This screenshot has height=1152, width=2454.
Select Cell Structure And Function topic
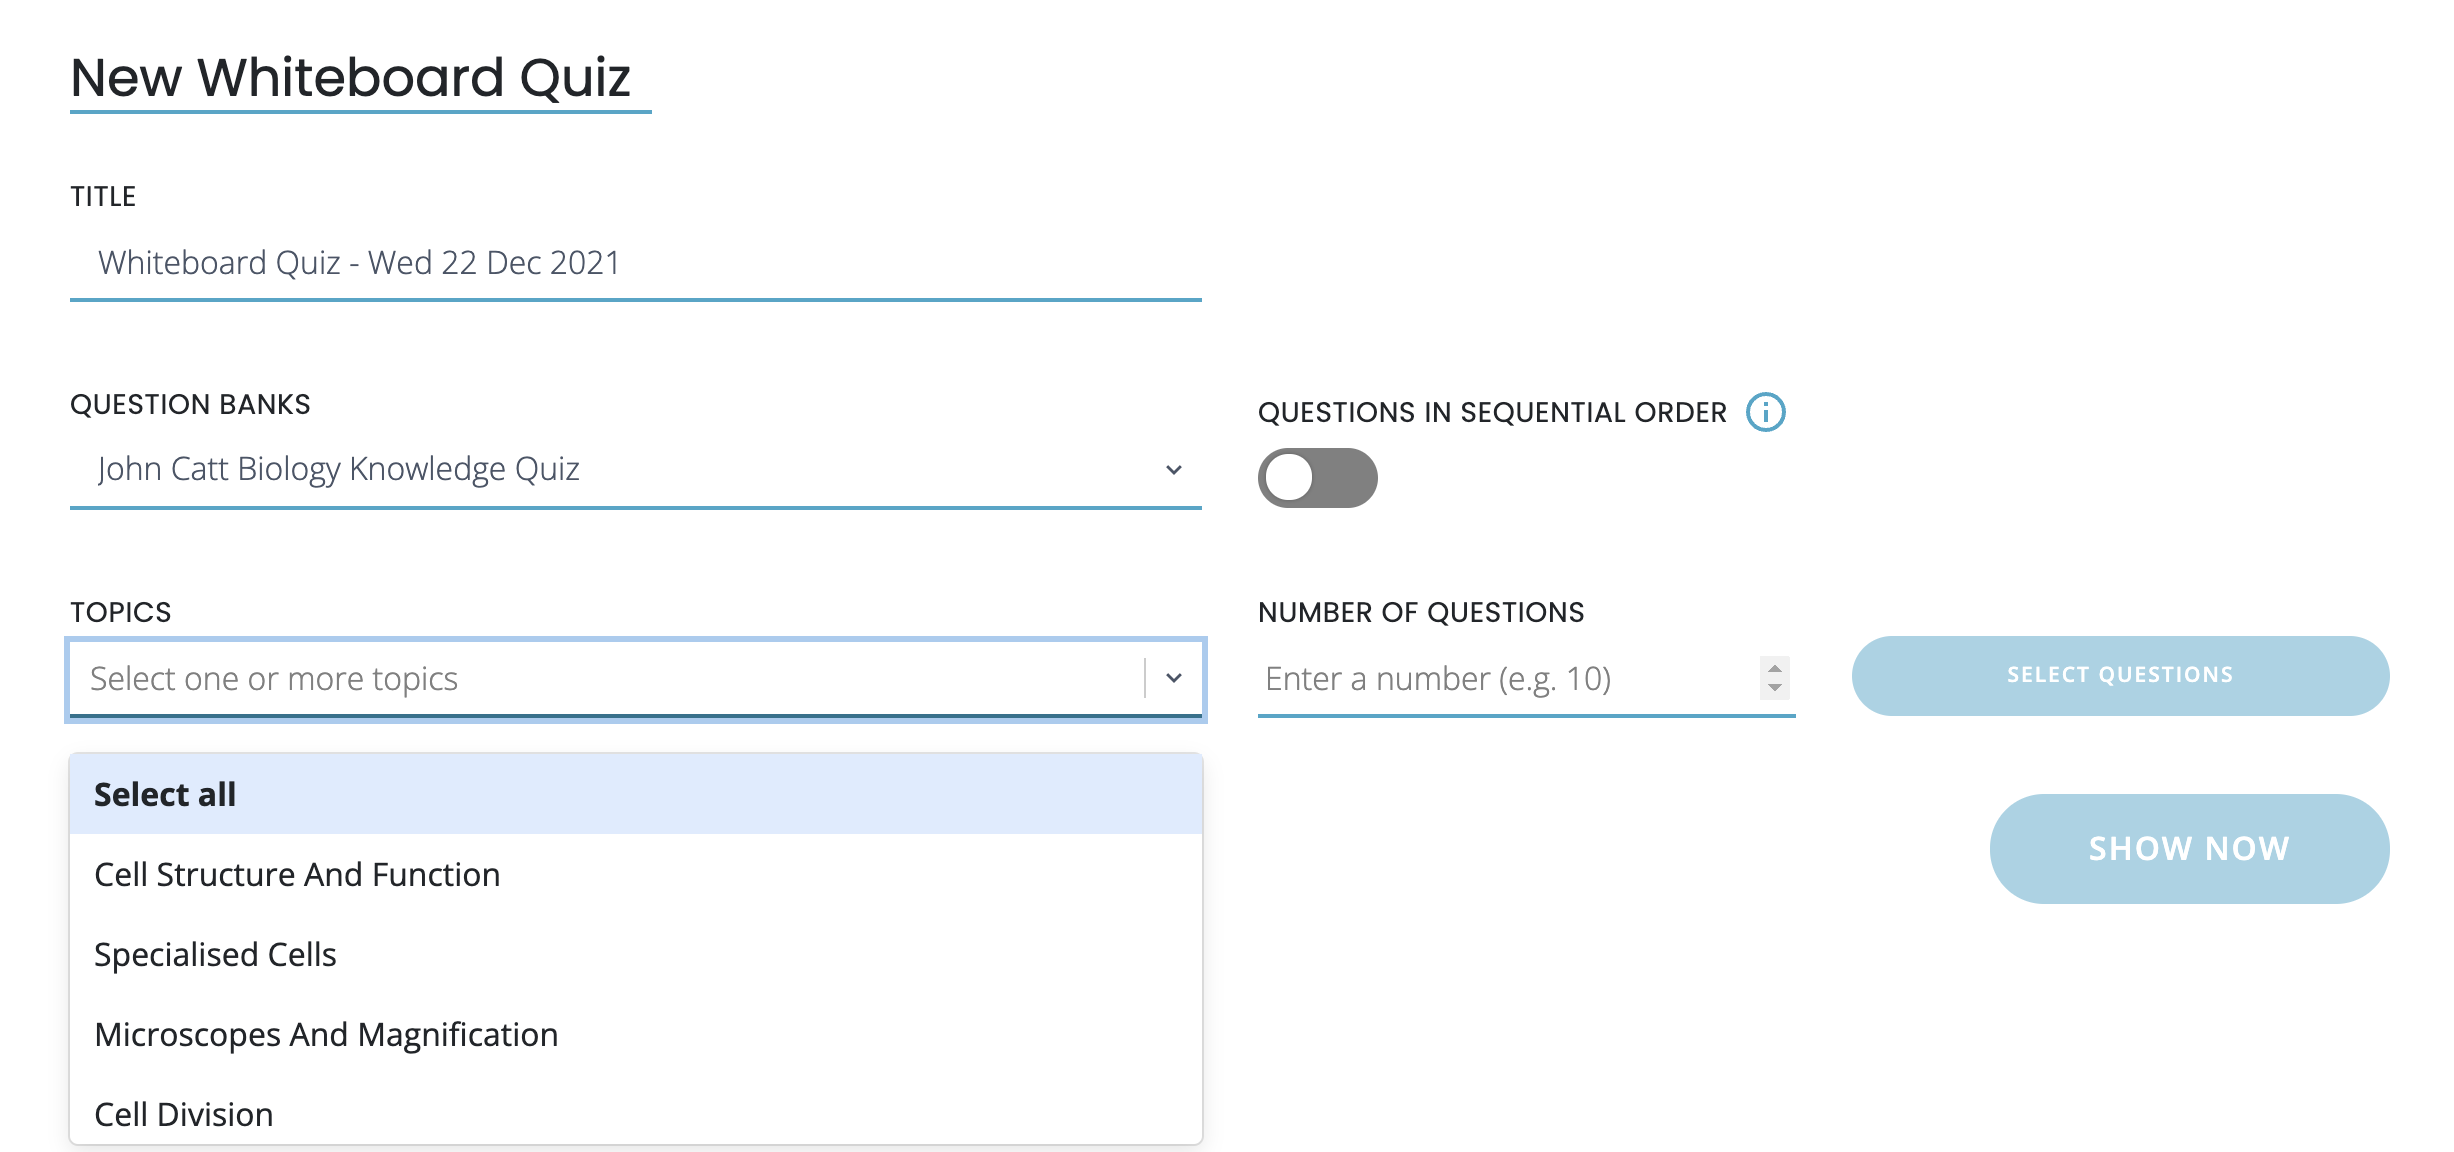[297, 875]
